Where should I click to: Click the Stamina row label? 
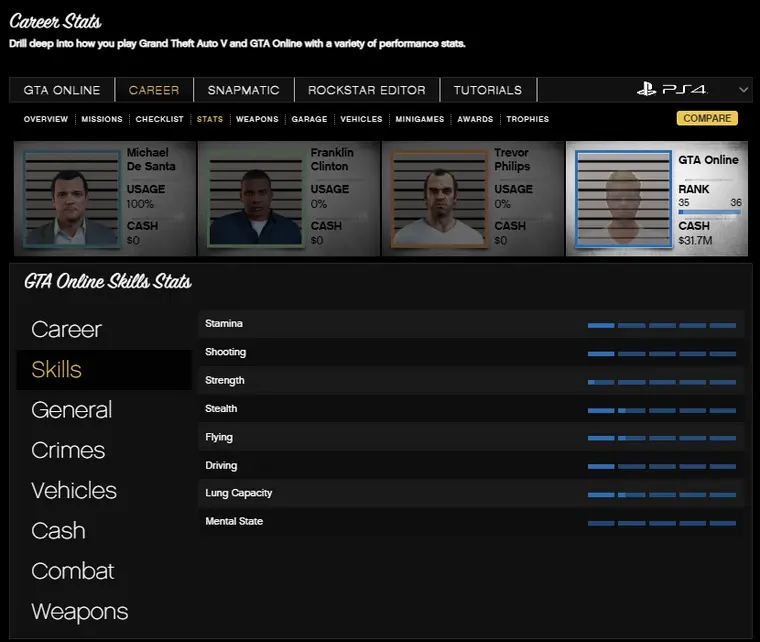(x=223, y=324)
